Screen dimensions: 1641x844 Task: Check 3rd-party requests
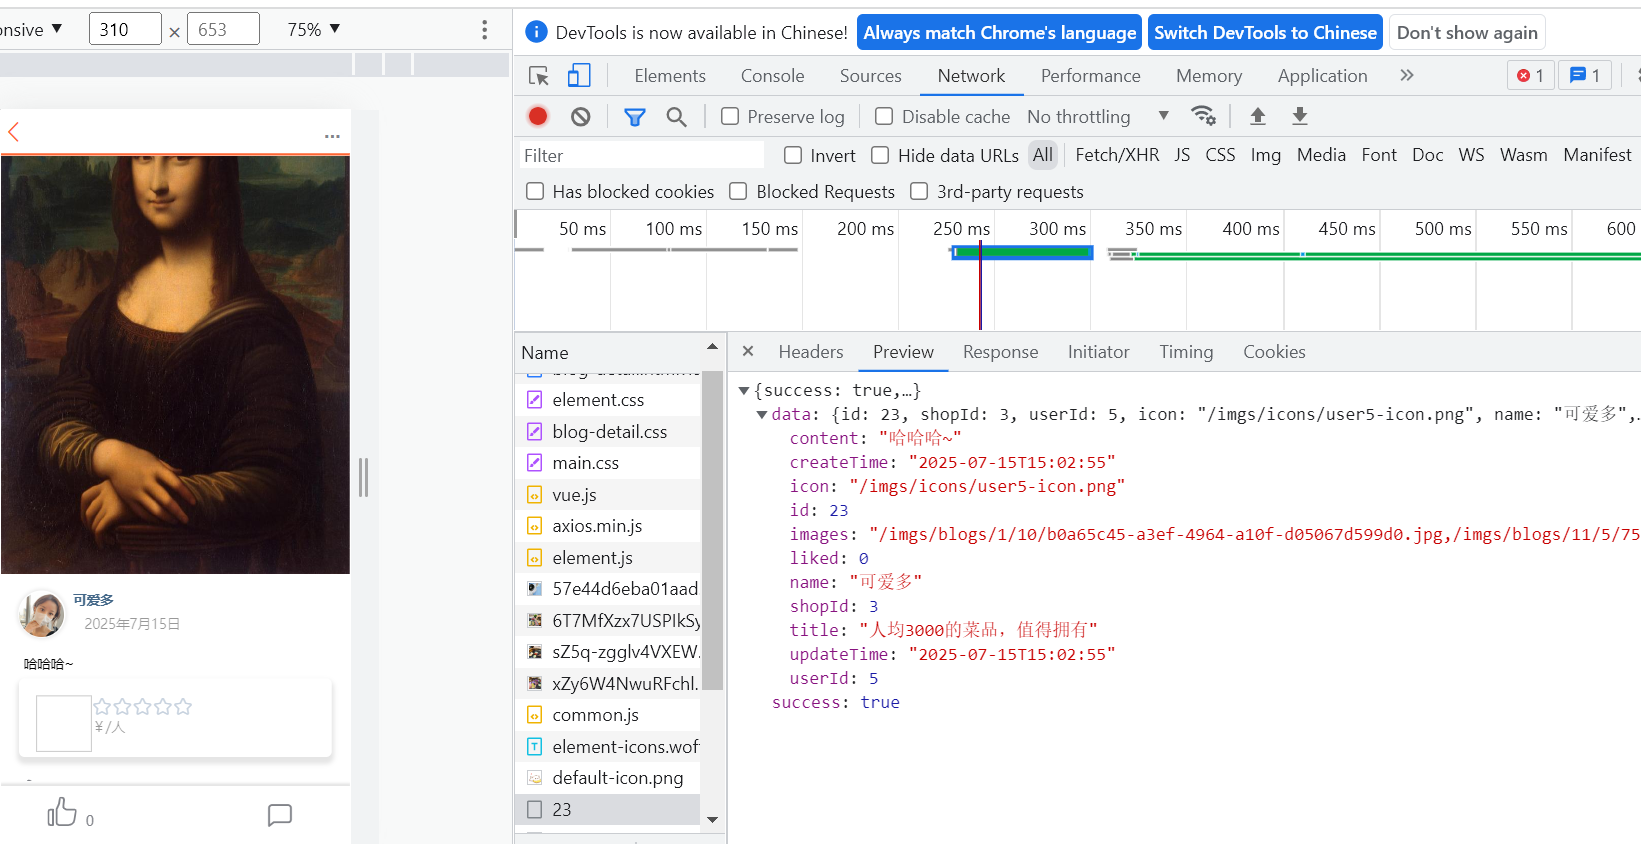tap(919, 191)
